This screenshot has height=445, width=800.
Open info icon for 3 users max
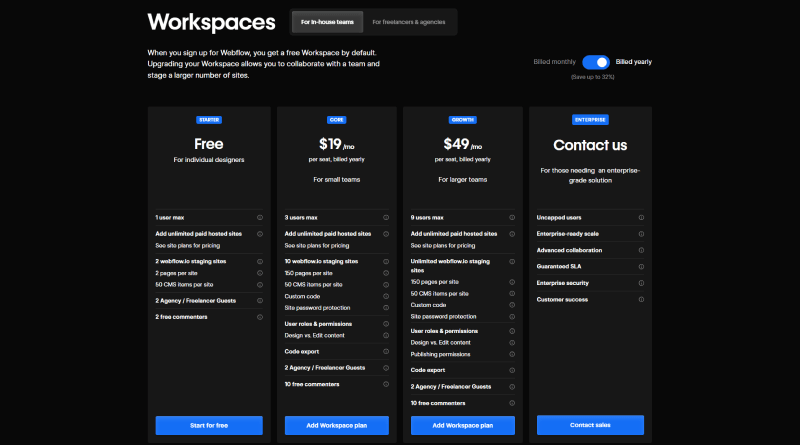pyautogui.click(x=386, y=217)
